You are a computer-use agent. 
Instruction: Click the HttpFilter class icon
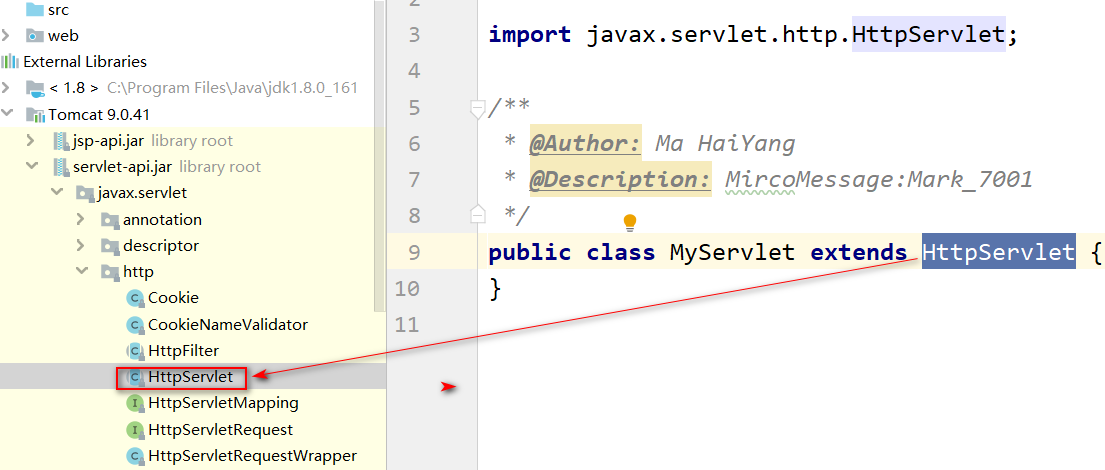pyautogui.click(x=135, y=351)
